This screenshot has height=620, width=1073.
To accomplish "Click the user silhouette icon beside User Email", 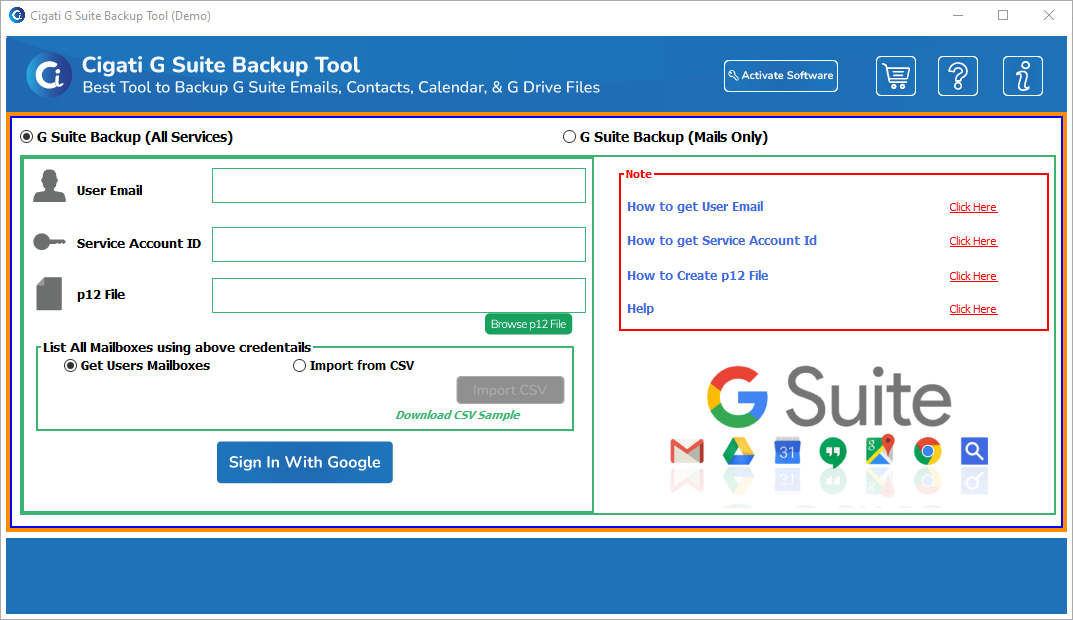I will (49, 186).
